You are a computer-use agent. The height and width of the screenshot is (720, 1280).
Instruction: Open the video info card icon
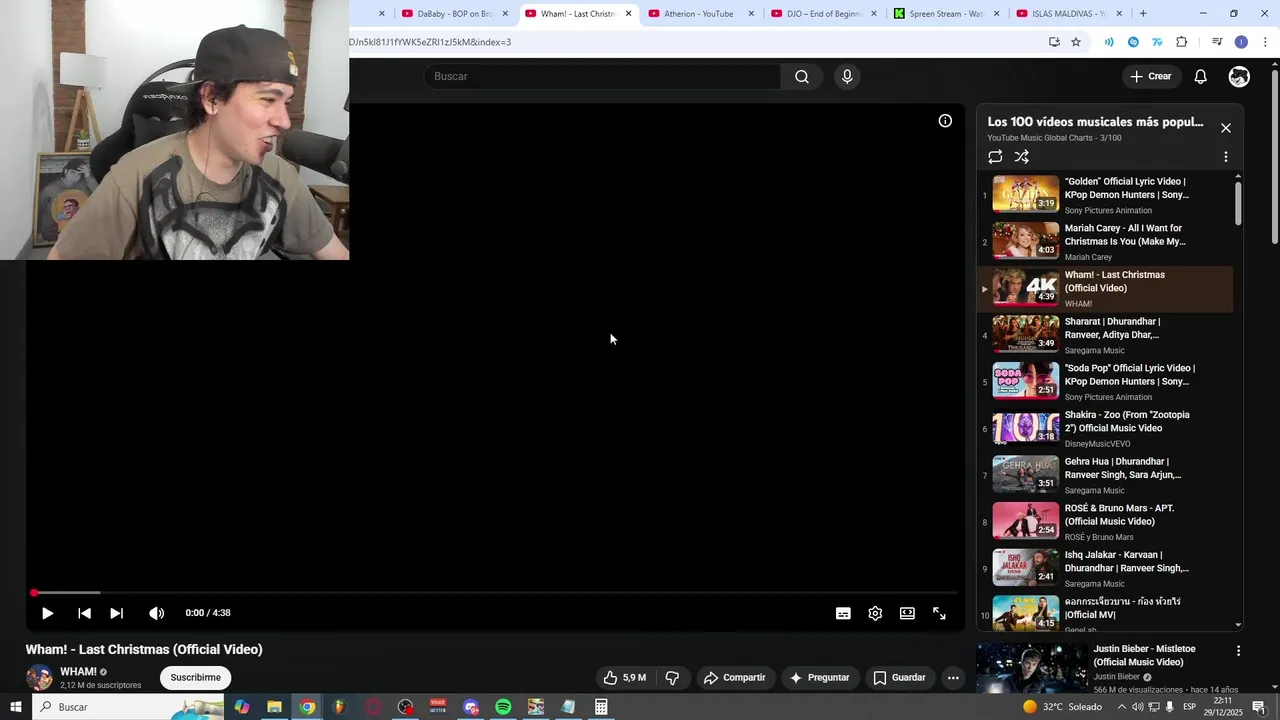pos(945,121)
